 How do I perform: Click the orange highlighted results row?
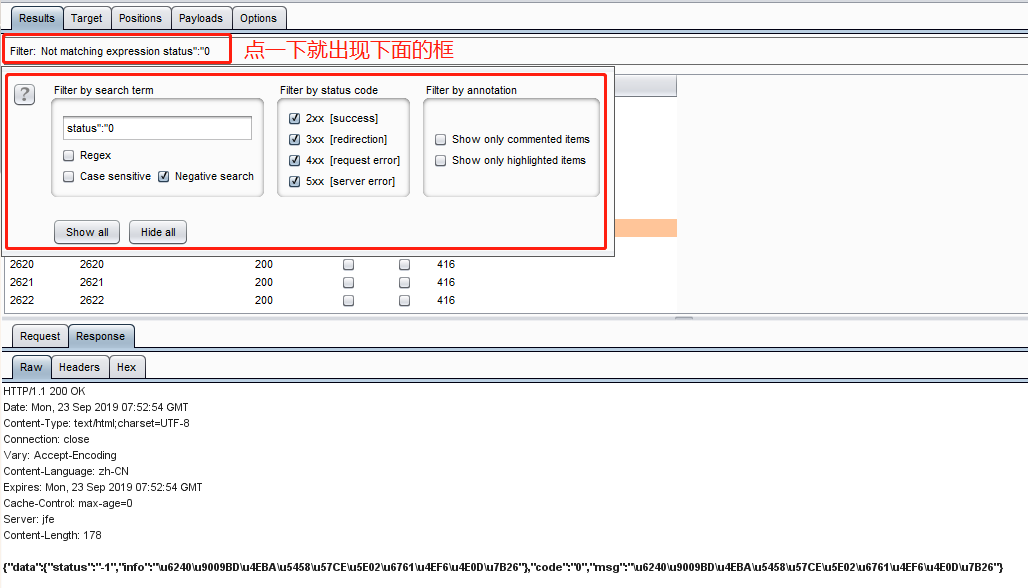pos(645,228)
